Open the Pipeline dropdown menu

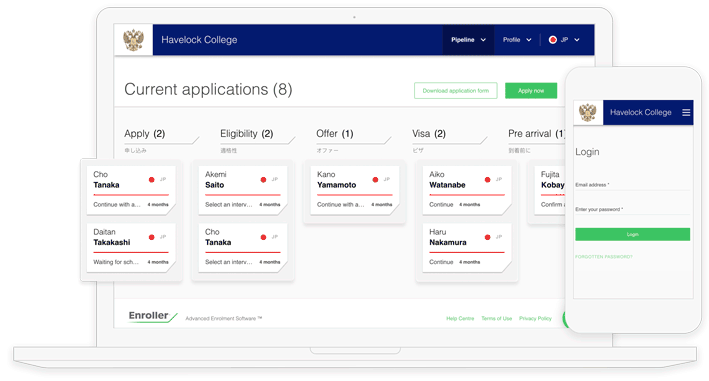(x=468, y=40)
